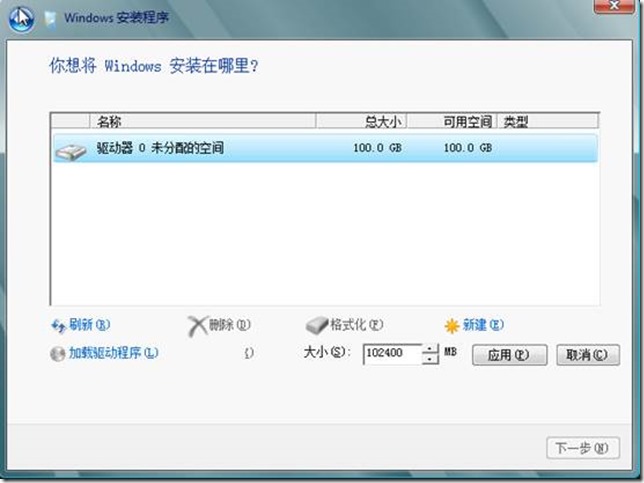Click the 刷新(R) refresh link
644x483 pixels.
coord(90,325)
